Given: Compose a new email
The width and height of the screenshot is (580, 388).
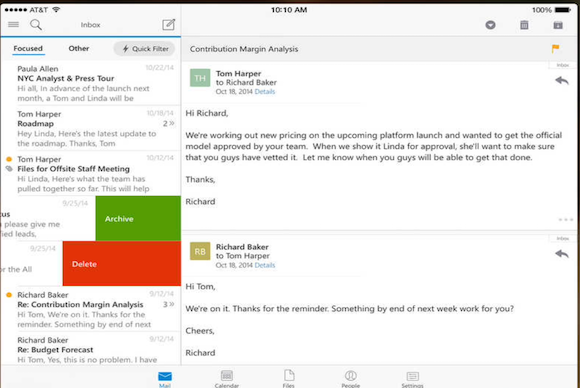Looking at the screenshot, I should click(168, 25).
